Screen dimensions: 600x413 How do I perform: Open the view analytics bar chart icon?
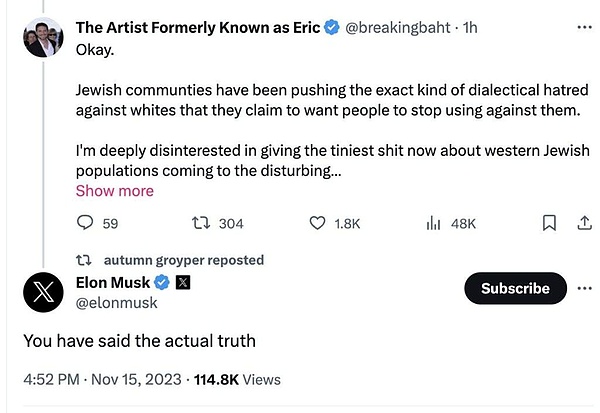433,224
